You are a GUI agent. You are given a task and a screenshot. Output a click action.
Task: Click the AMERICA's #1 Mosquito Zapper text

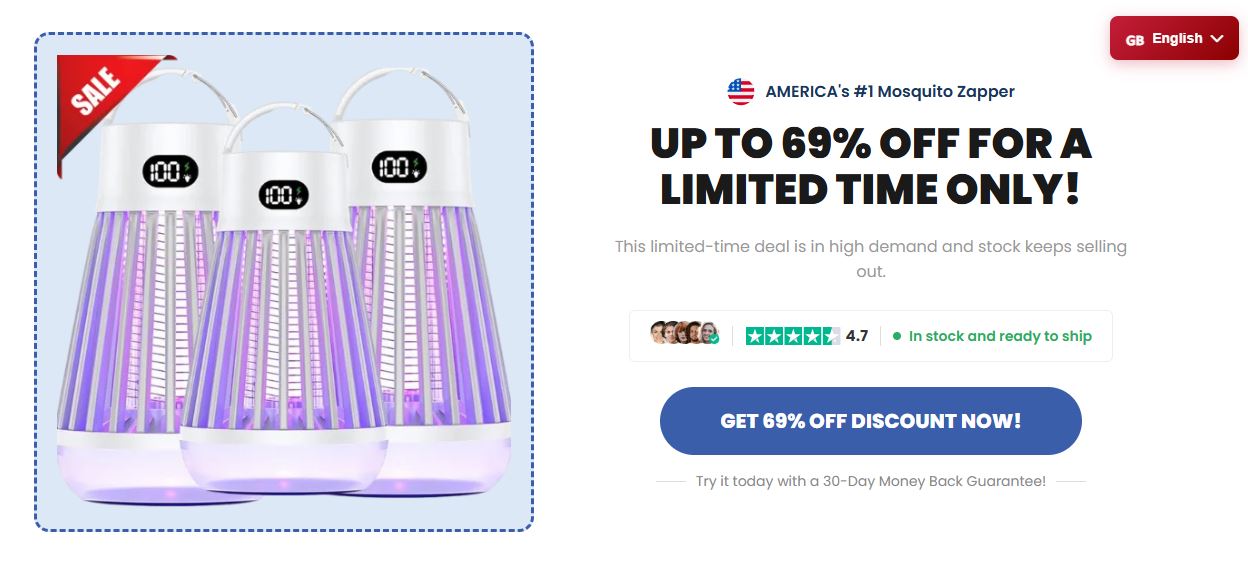(890, 92)
